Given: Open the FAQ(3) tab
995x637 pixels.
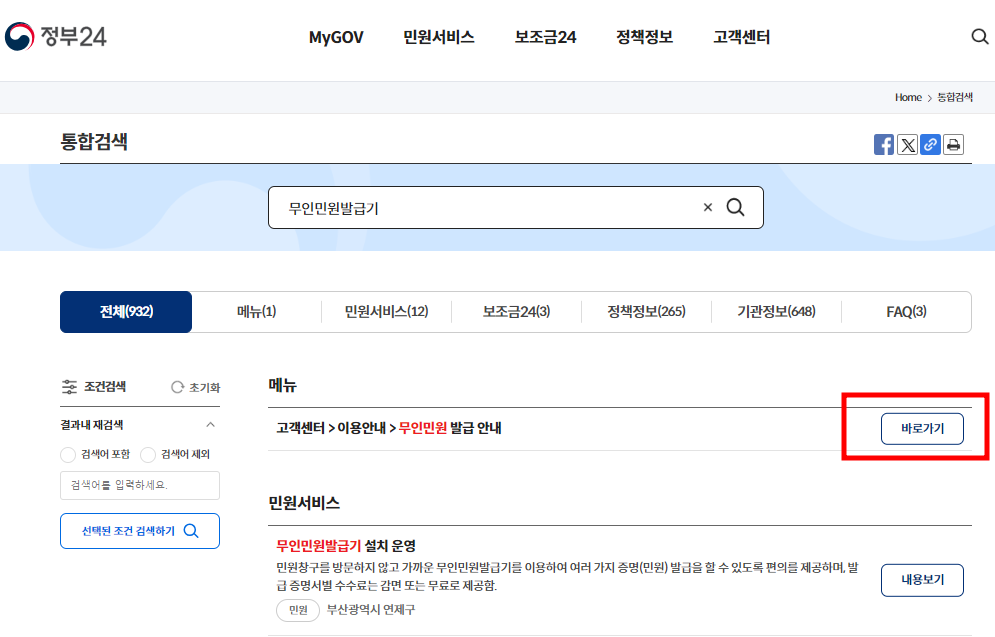Looking at the screenshot, I should tap(906, 312).
